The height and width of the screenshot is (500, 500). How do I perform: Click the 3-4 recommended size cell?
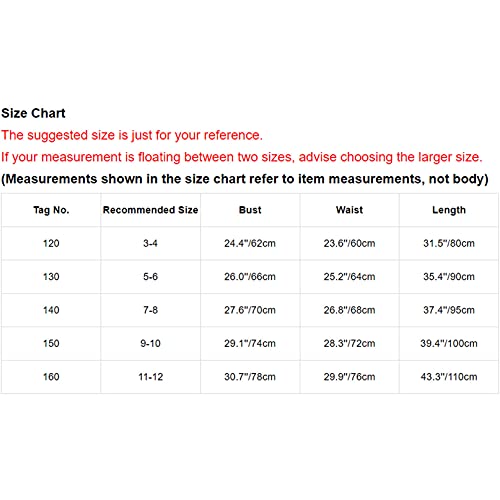tap(150, 243)
